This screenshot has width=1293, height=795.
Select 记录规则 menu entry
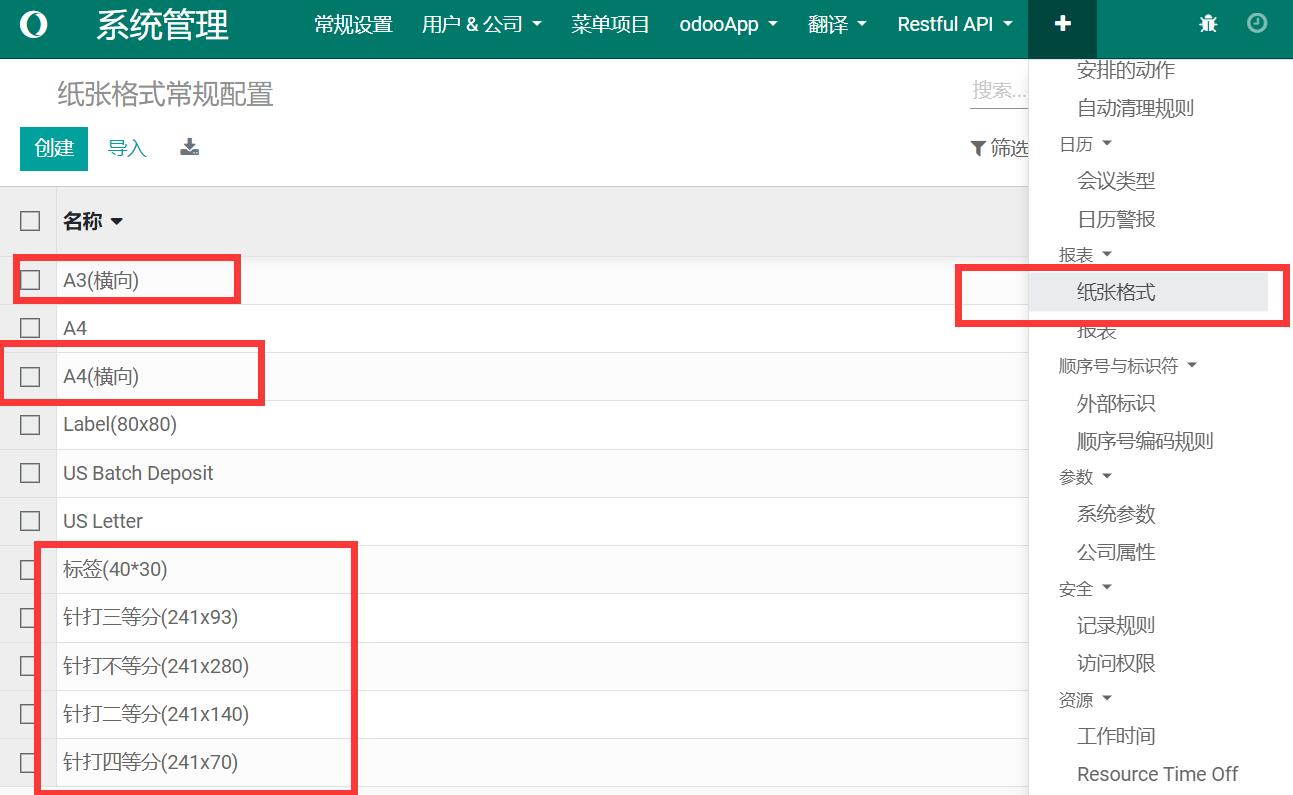1116,625
